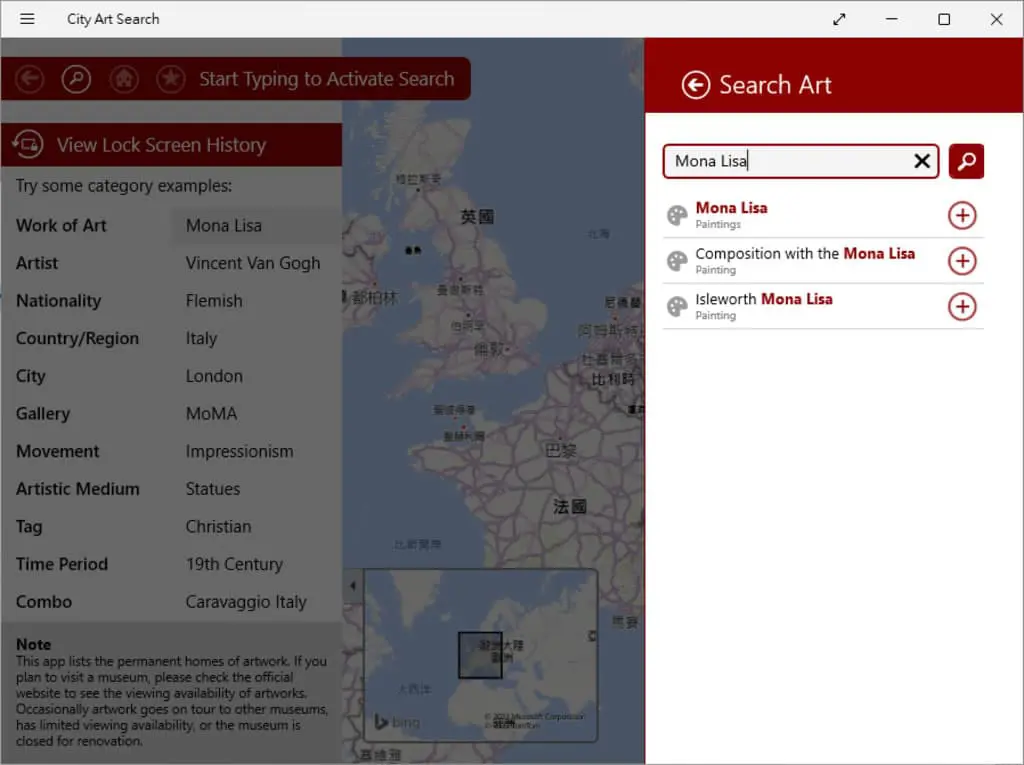Viewport: 1024px width, 765px height.
Task: Clear the Mona Lisa search text
Action: (921, 161)
